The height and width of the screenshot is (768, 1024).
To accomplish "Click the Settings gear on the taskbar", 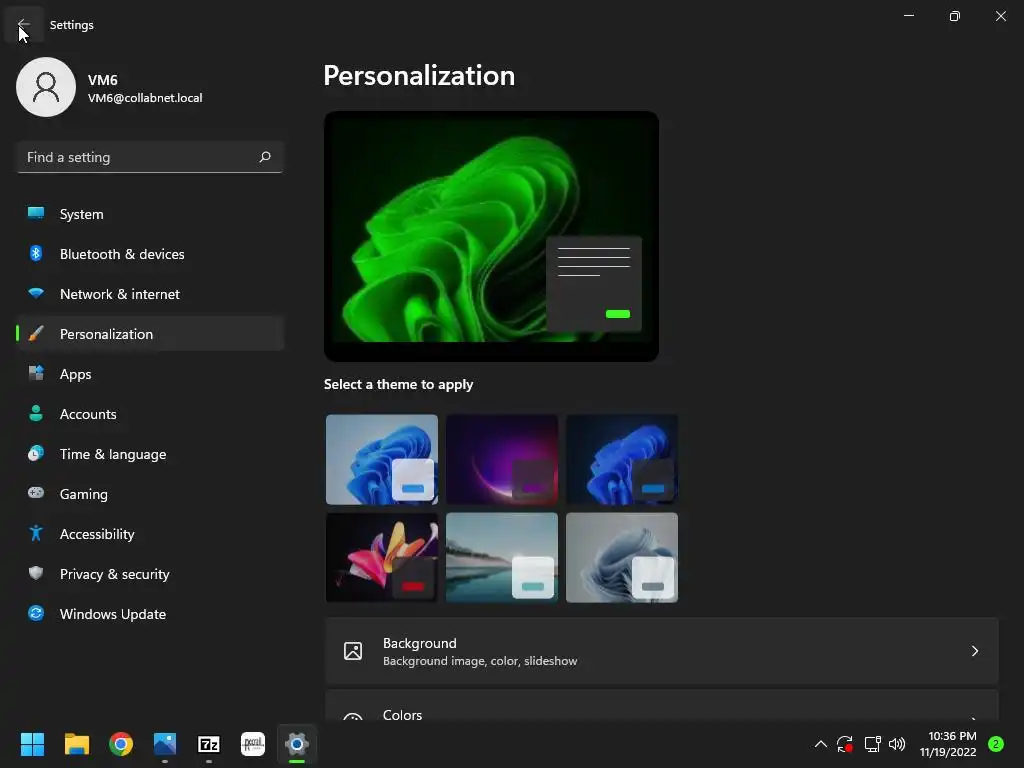I will coord(296,744).
